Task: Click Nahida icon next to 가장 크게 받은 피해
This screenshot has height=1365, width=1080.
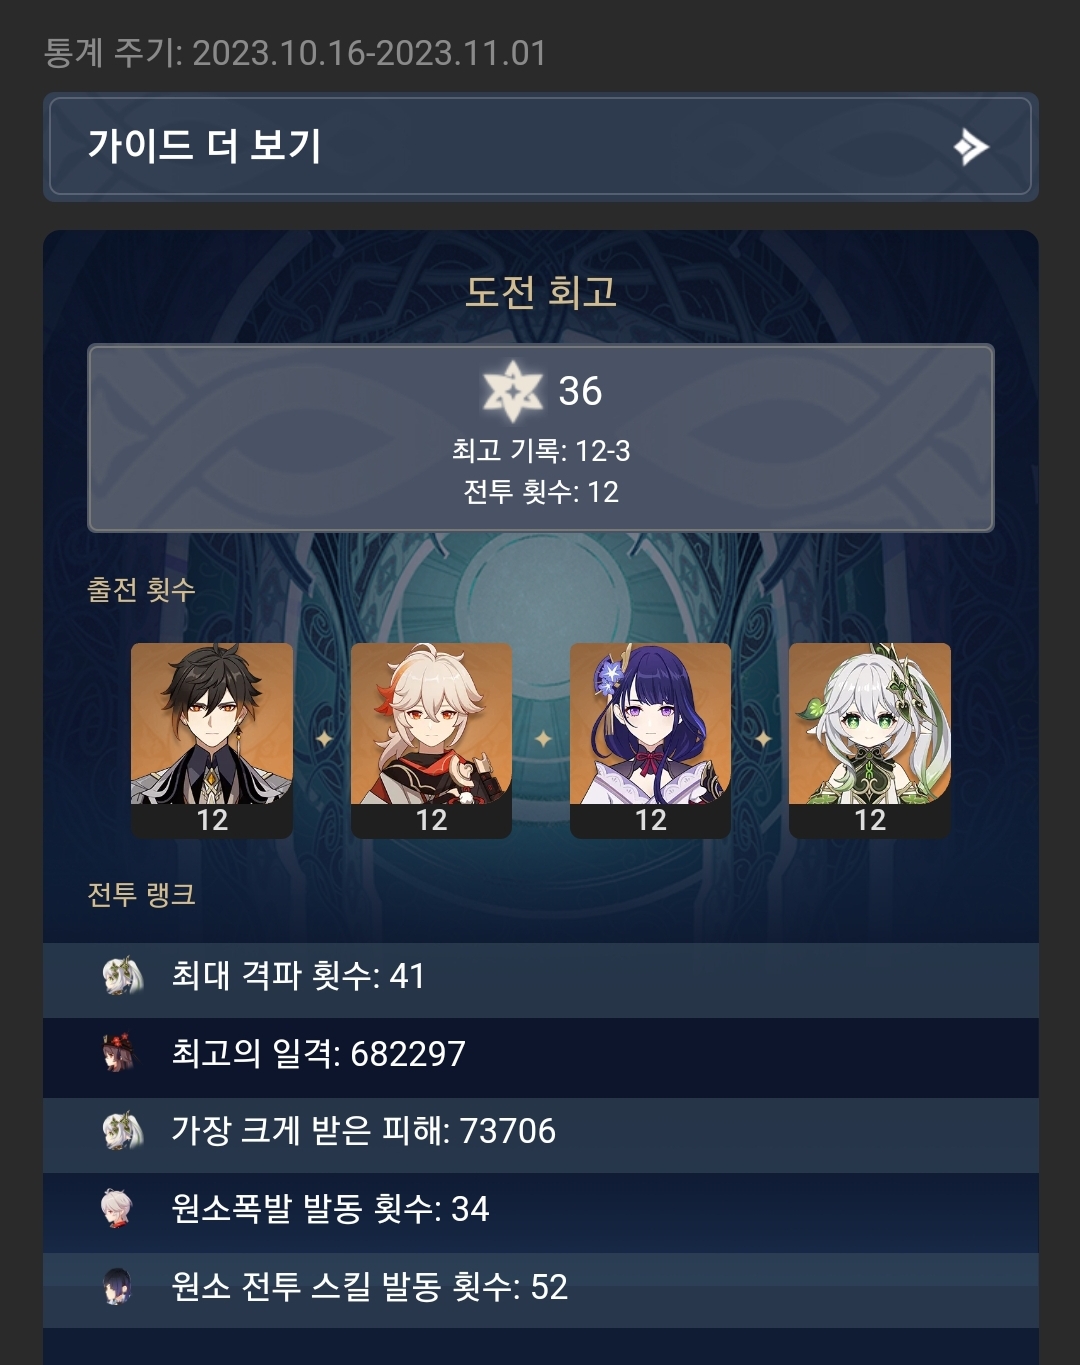Action: pyautogui.click(x=122, y=1131)
